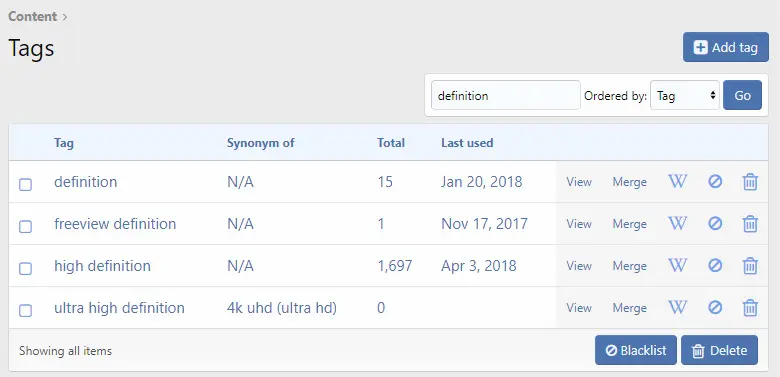Click the bottom Blacklist button
780x377 pixels.
click(636, 350)
